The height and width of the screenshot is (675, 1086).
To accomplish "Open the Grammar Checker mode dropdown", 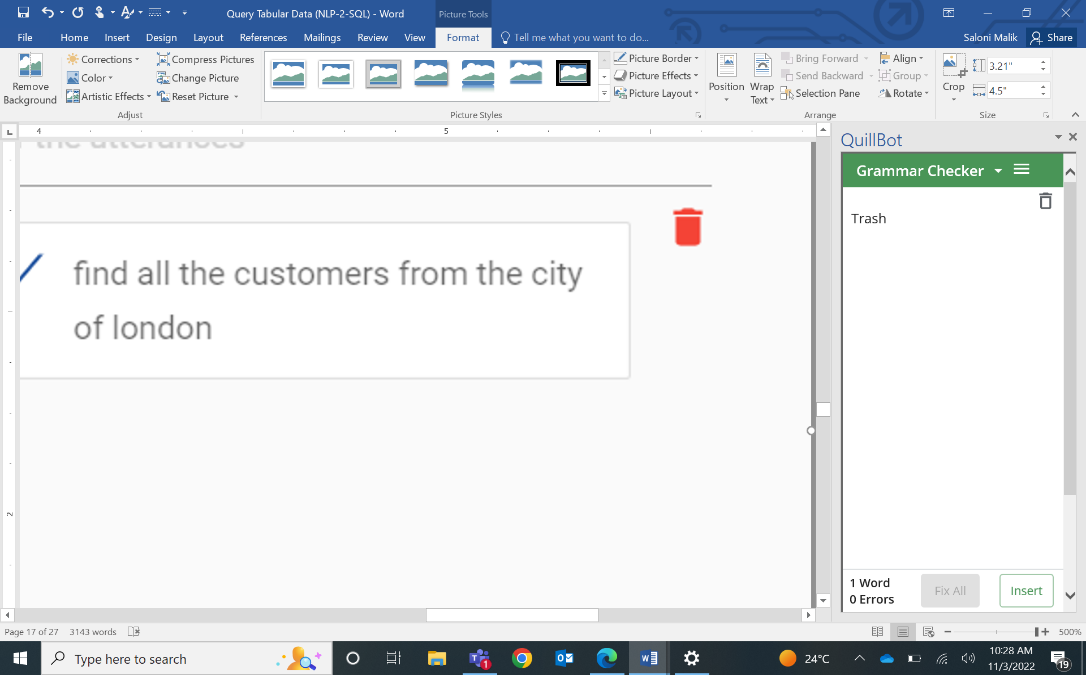I will [x=997, y=171].
